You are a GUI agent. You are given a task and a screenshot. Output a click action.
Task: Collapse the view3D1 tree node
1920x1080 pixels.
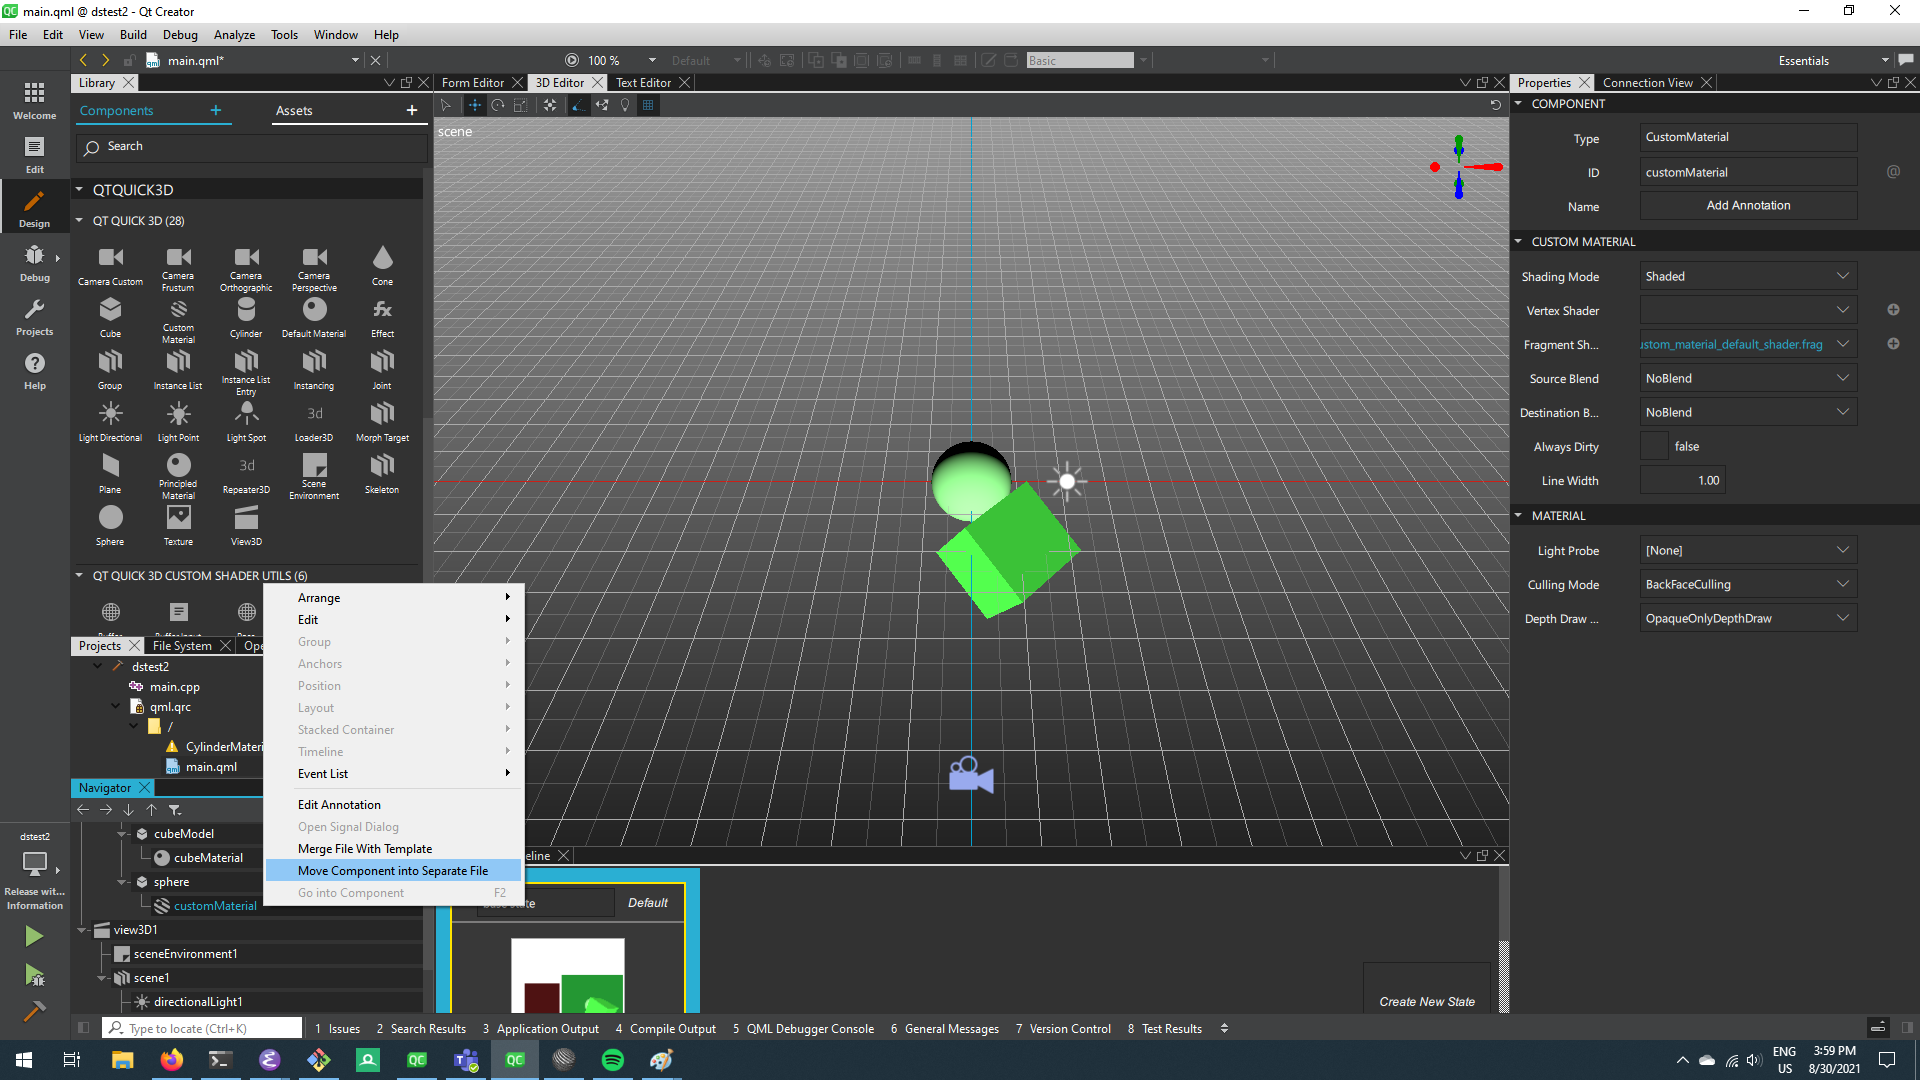(83, 930)
